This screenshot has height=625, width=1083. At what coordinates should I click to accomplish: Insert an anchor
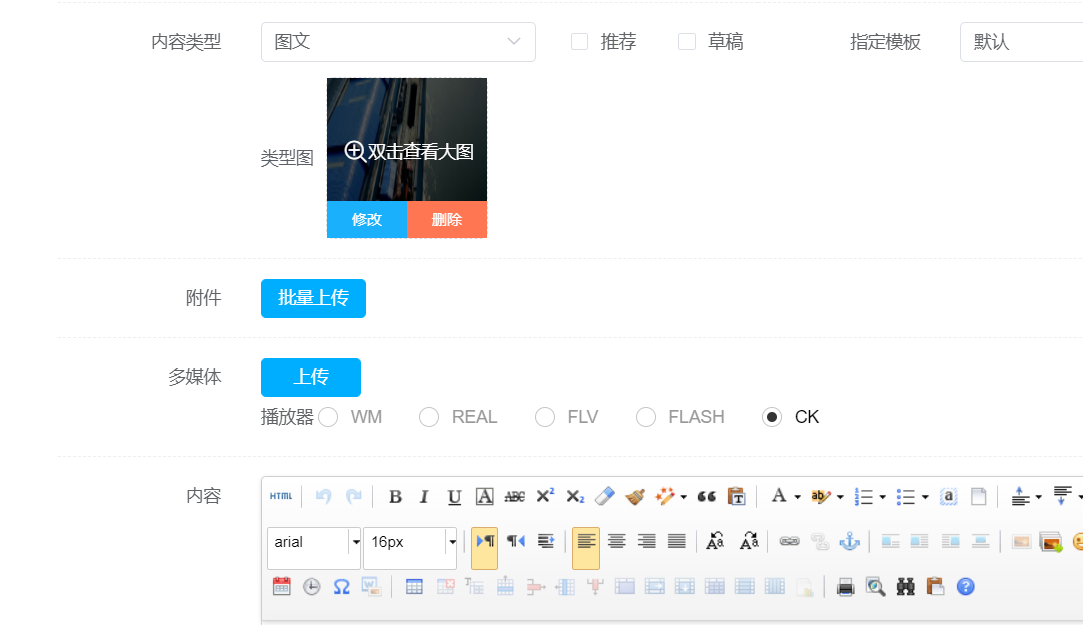(850, 541)
